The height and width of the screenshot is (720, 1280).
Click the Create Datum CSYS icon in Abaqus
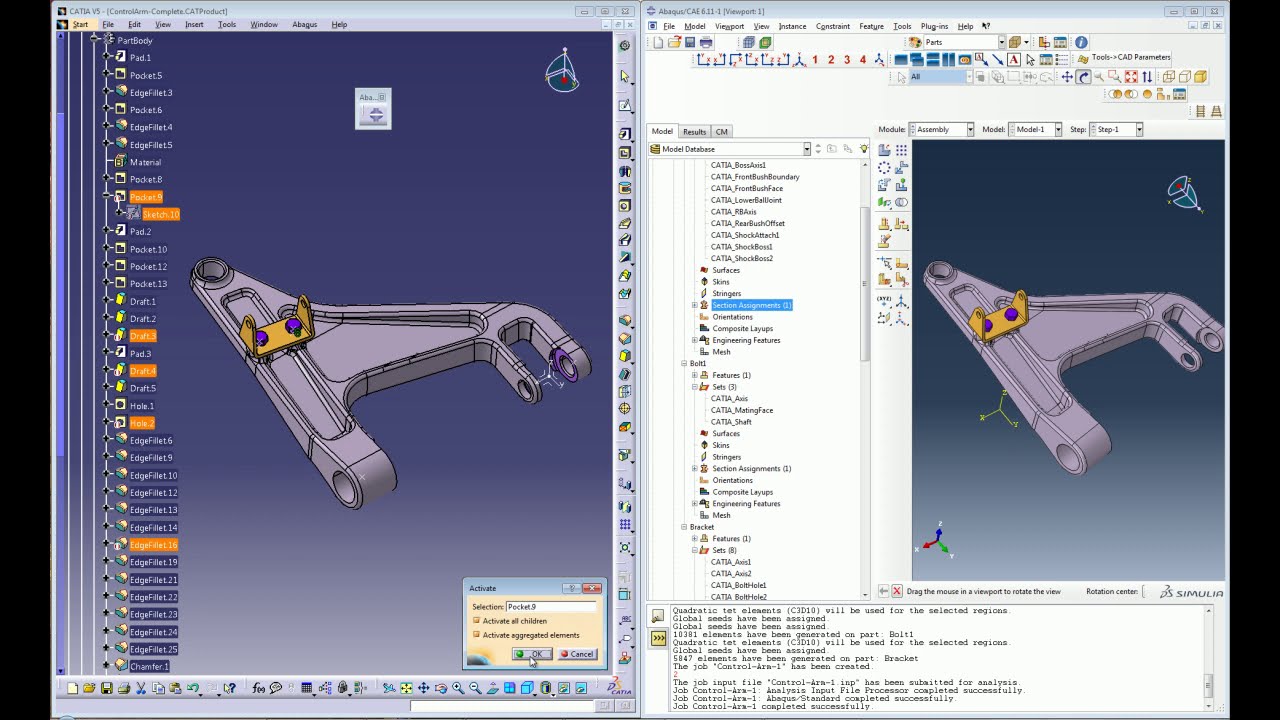pos(901,300)
